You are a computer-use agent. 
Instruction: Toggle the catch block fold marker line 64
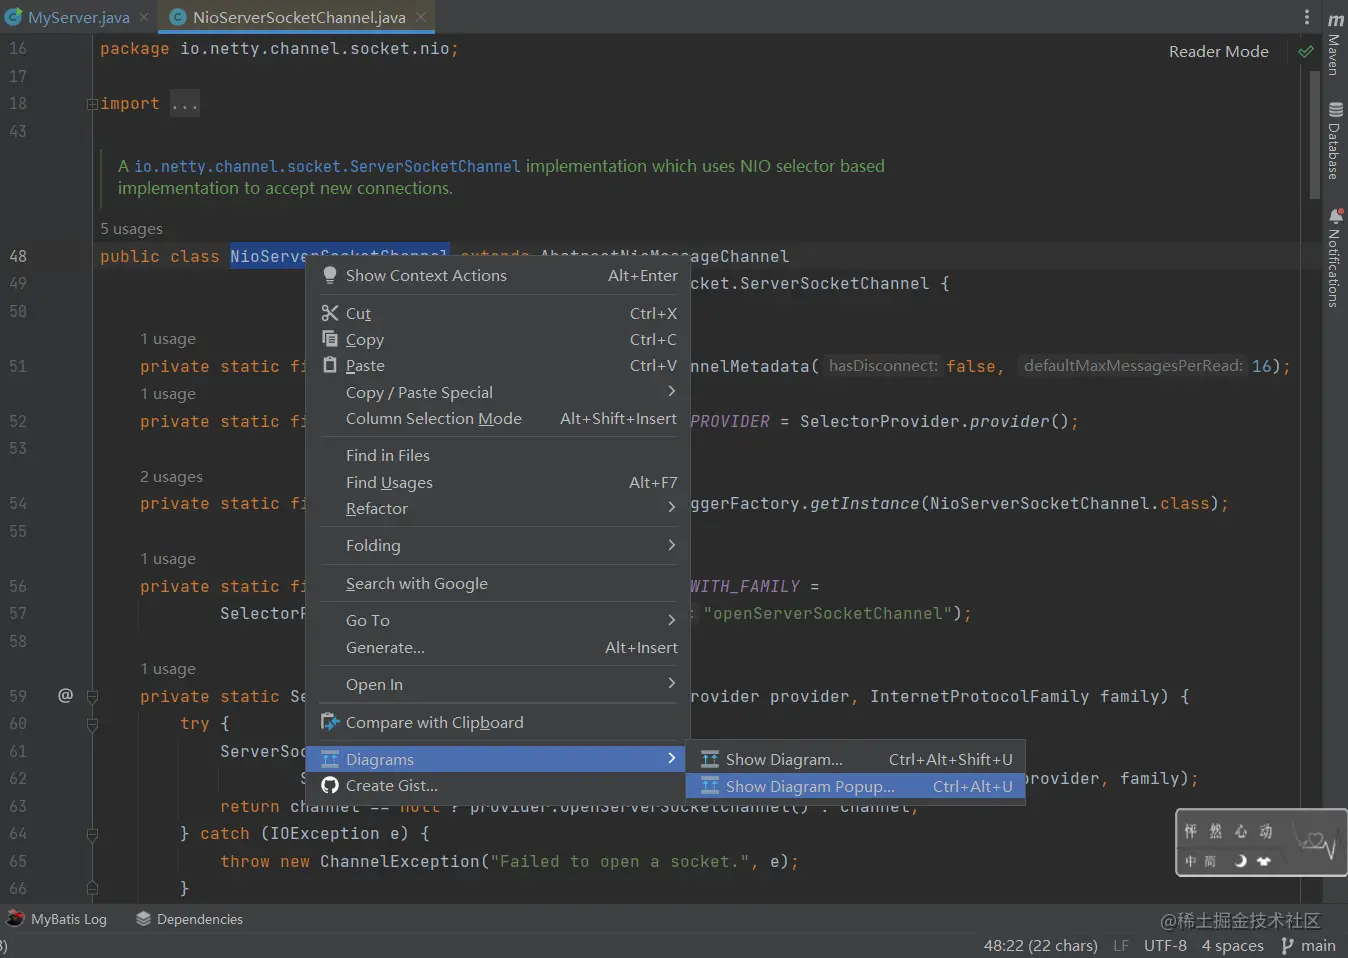point(92,834)
